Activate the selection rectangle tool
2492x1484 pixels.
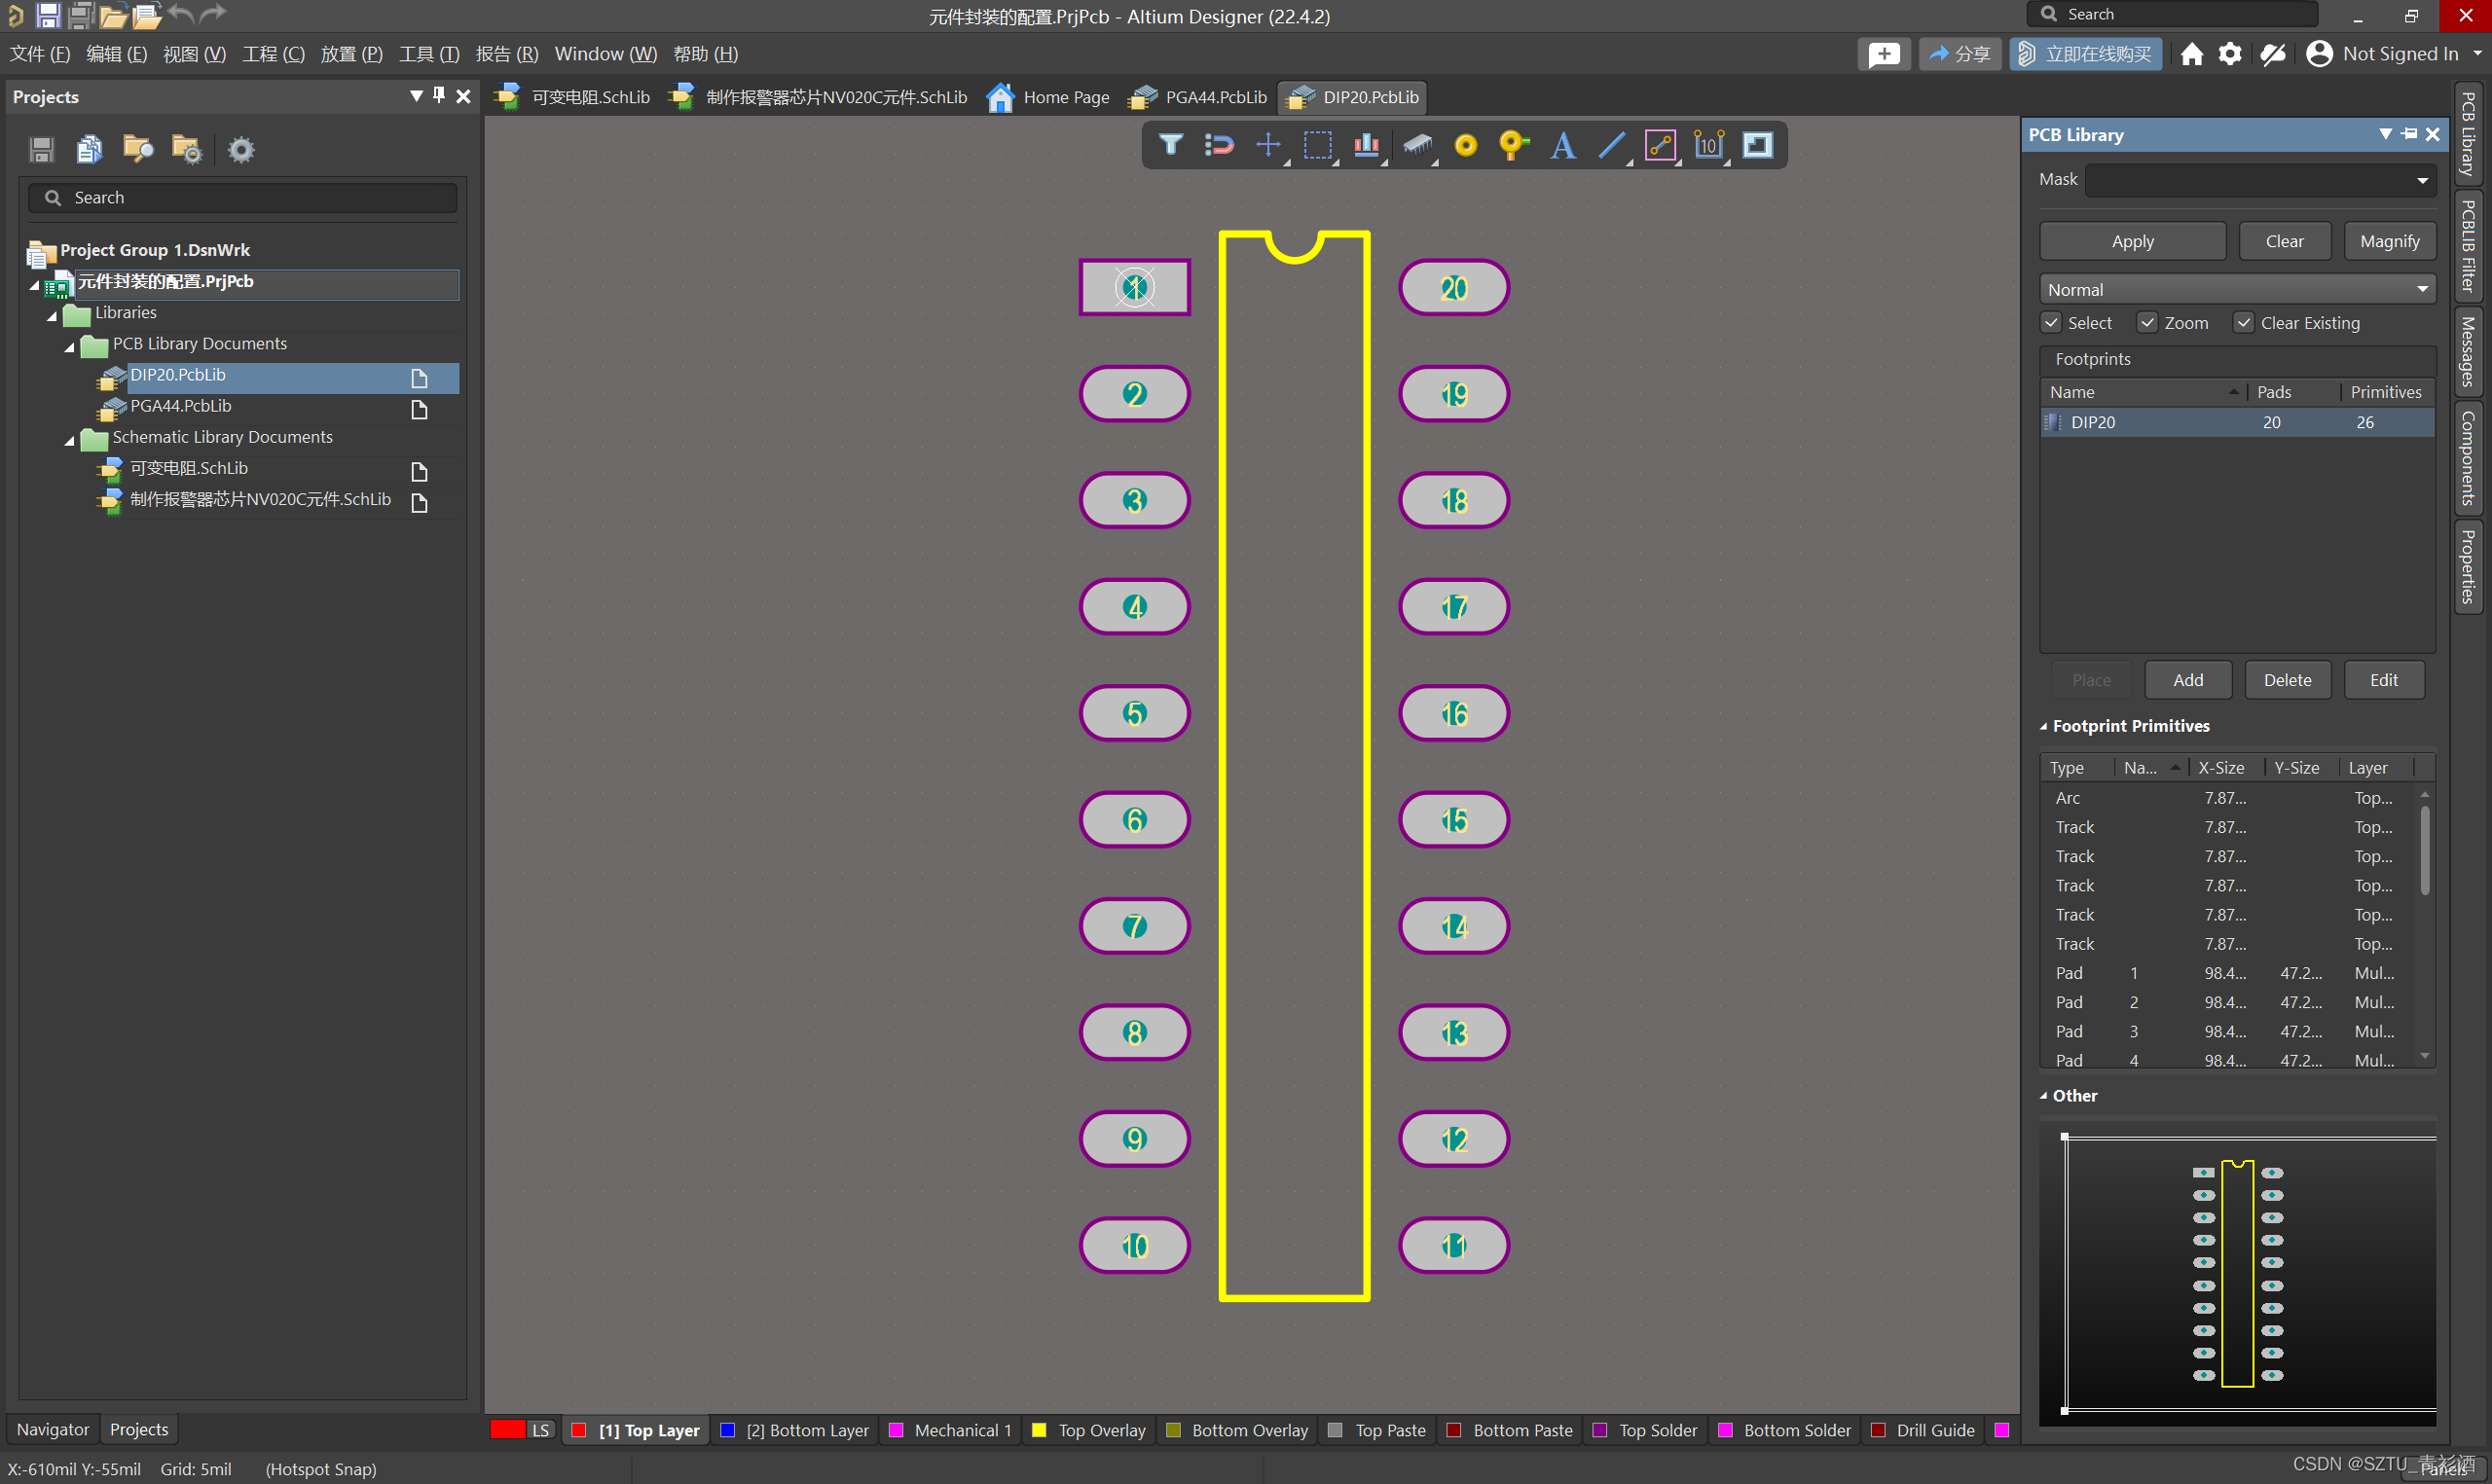coord(1318,146)
